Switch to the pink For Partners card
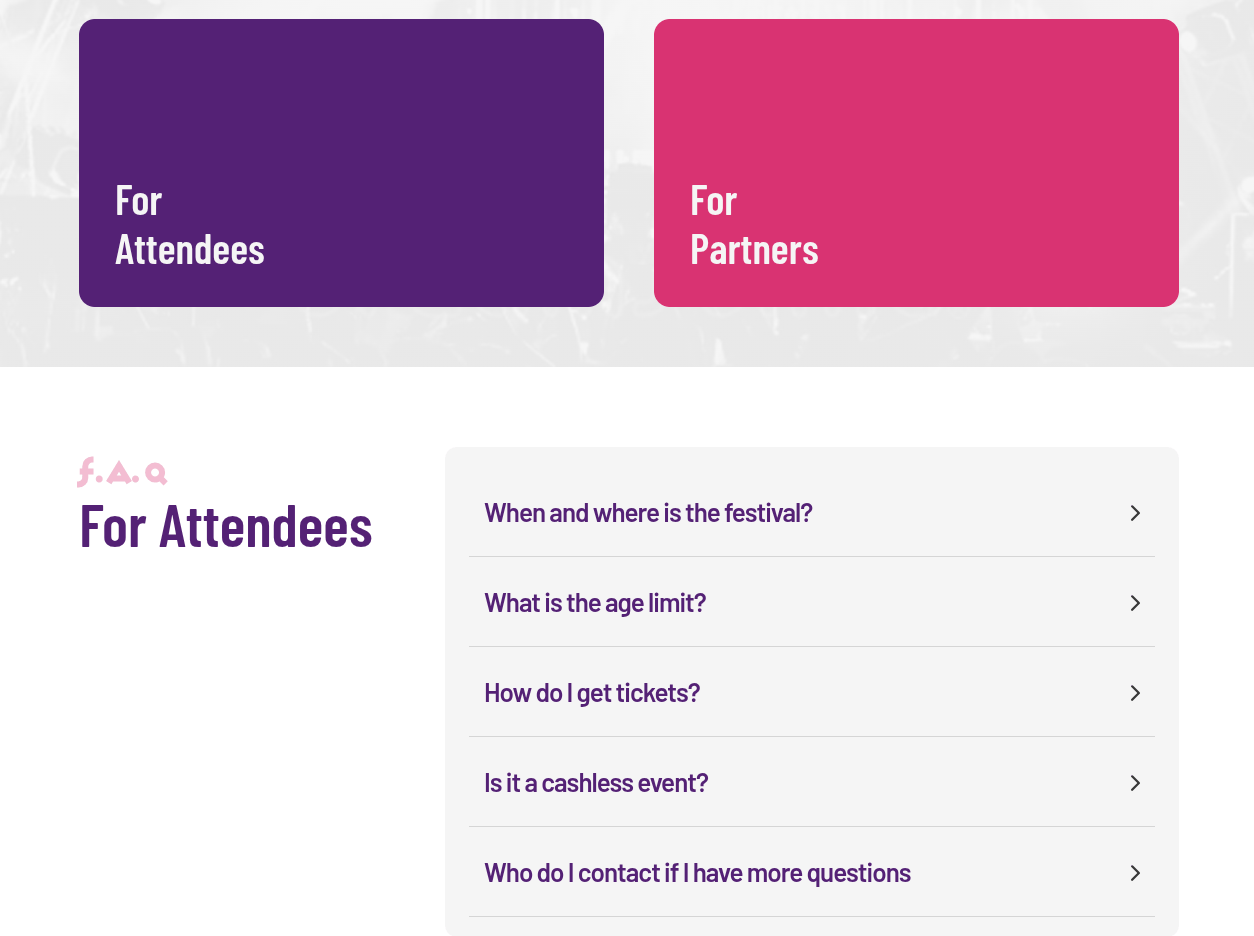The image size is (1254, 936). coord(916,163)
